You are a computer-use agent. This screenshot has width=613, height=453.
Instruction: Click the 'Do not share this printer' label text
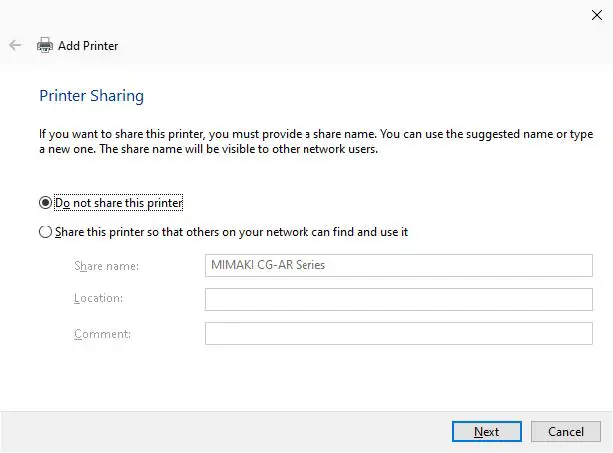pos(119,203)
